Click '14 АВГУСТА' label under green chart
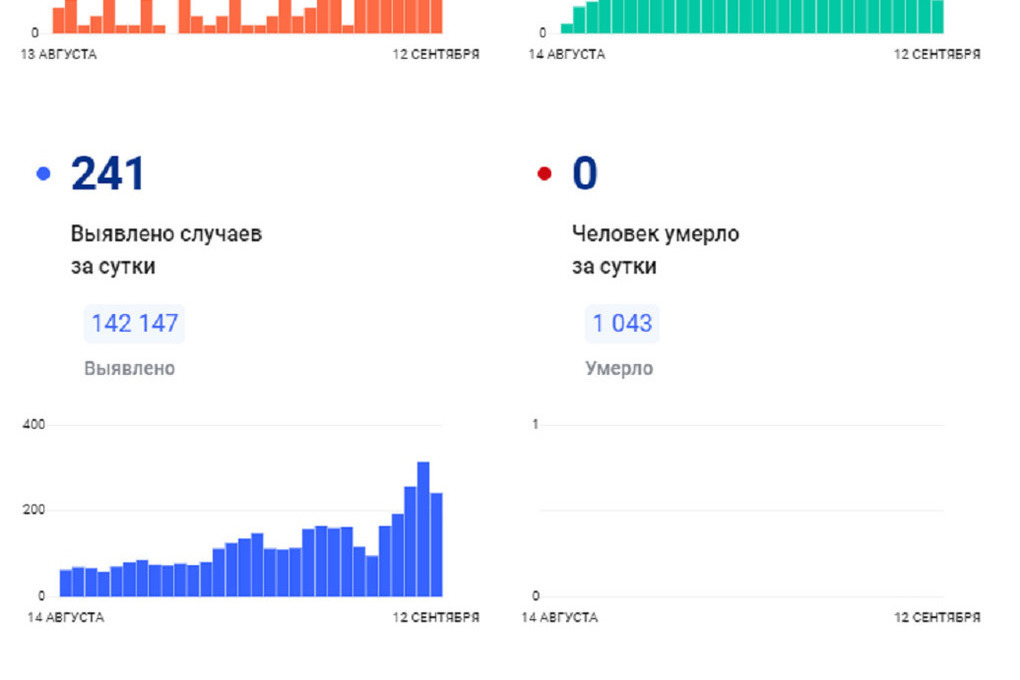The image size is (1020, 680). 567,54
